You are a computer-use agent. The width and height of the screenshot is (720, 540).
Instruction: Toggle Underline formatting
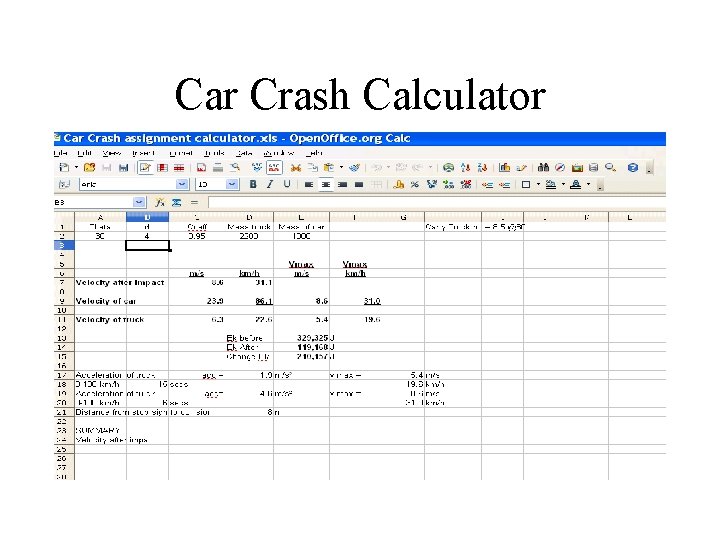coord(287,185)
